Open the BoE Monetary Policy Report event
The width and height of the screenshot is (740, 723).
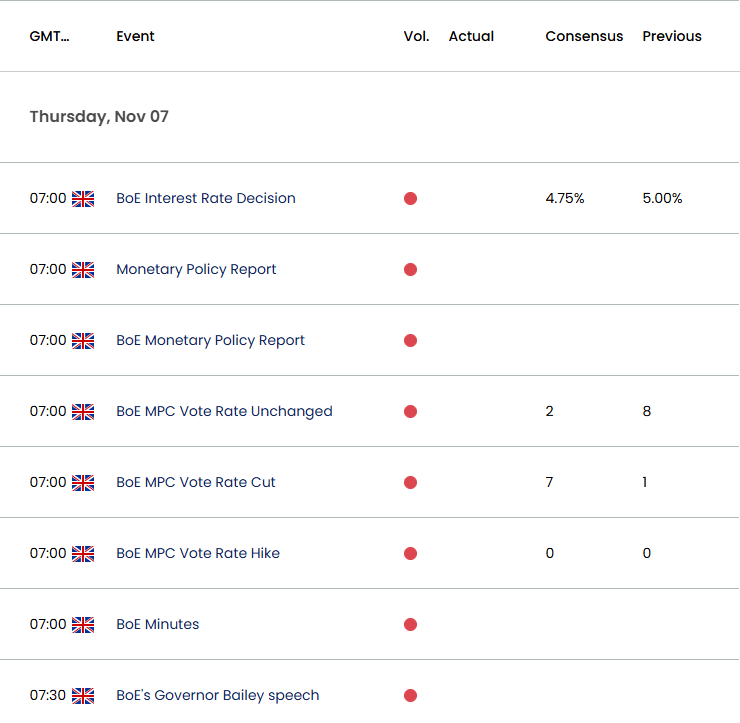(x=210, y=340)
